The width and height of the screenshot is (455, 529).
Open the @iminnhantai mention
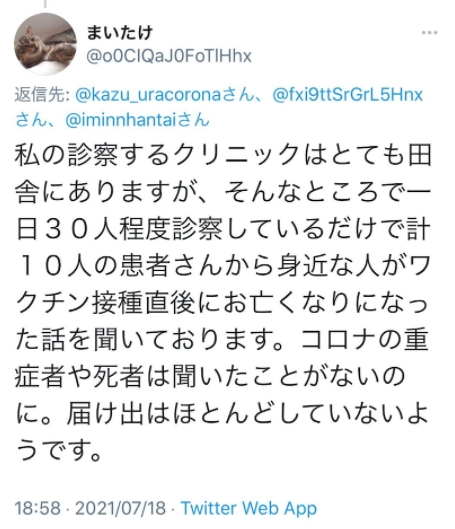pyautogui.click(x=121, y=120)
